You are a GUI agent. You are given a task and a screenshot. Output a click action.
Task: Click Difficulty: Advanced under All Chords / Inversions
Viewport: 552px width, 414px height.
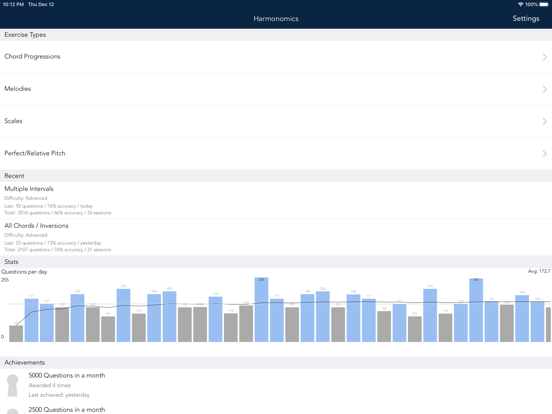(26, 235)
